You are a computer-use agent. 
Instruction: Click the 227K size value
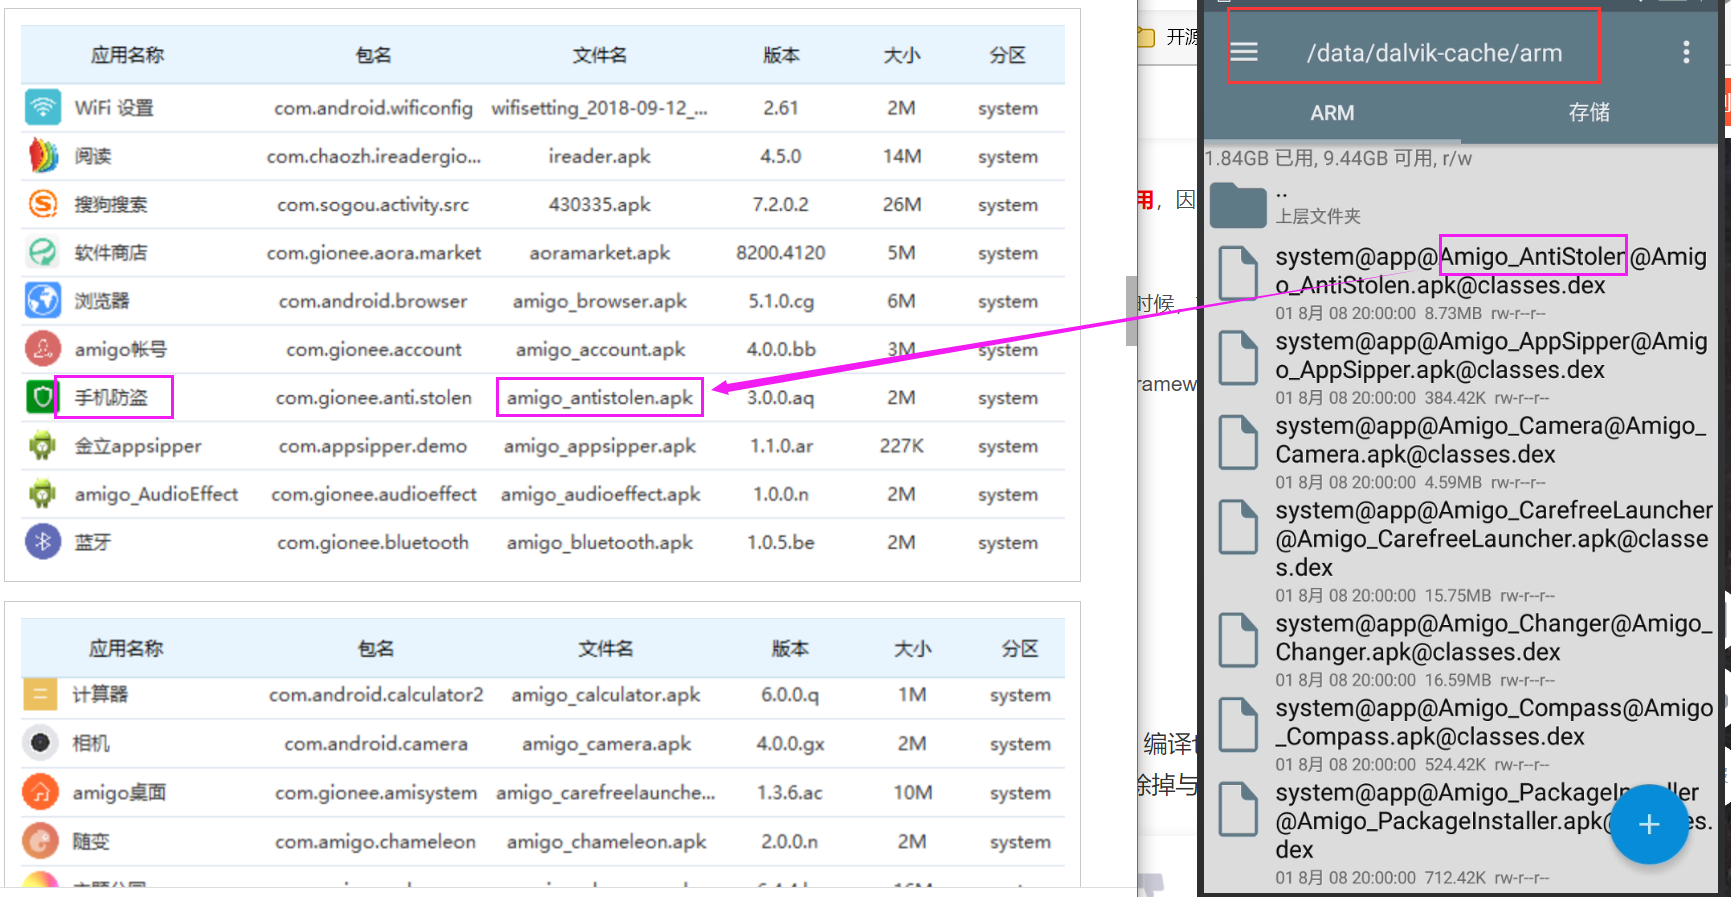pos(901,445)
